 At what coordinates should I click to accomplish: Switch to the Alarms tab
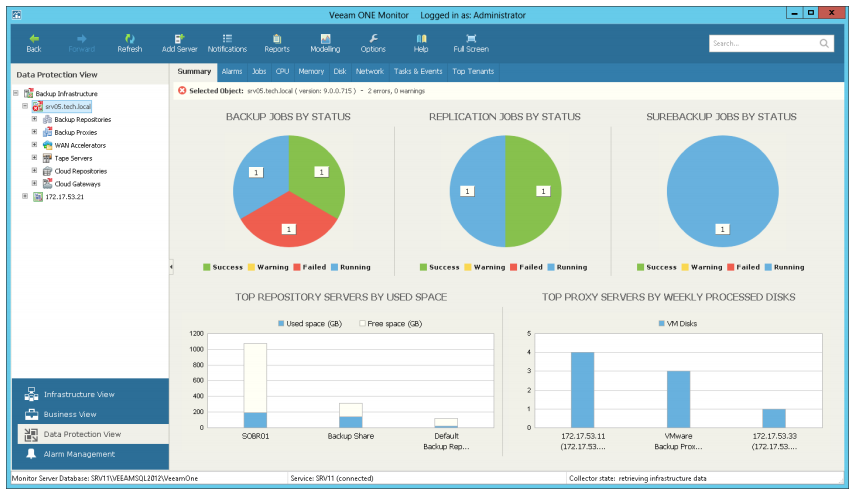231,72
